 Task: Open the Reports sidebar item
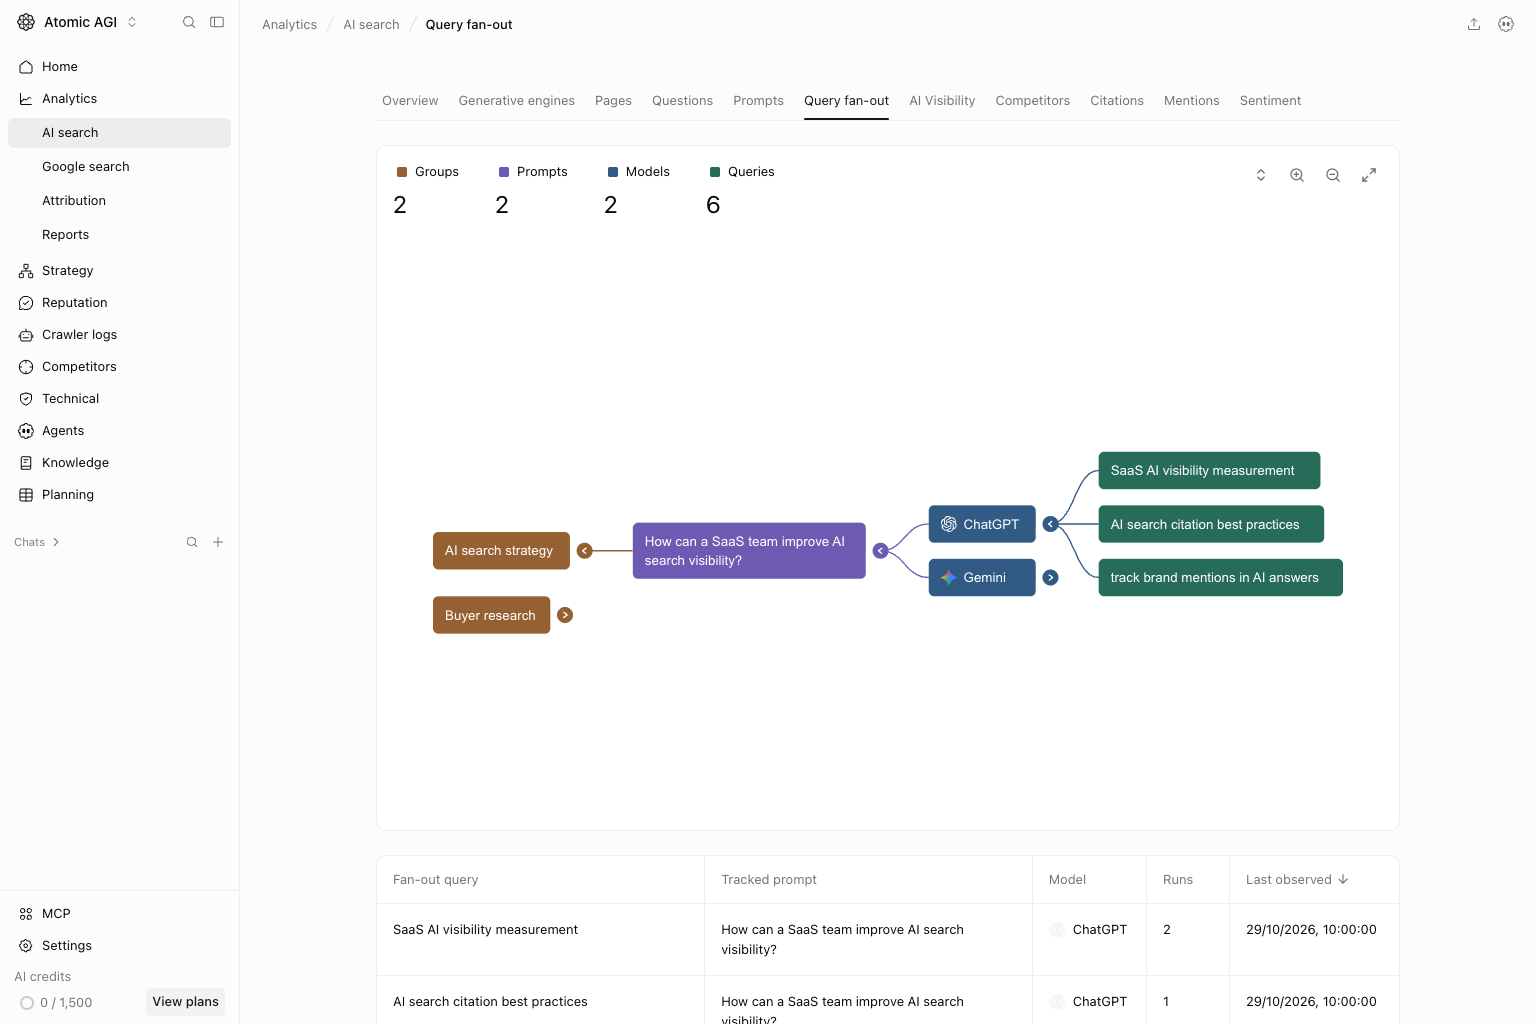click(x=119, y=235)
